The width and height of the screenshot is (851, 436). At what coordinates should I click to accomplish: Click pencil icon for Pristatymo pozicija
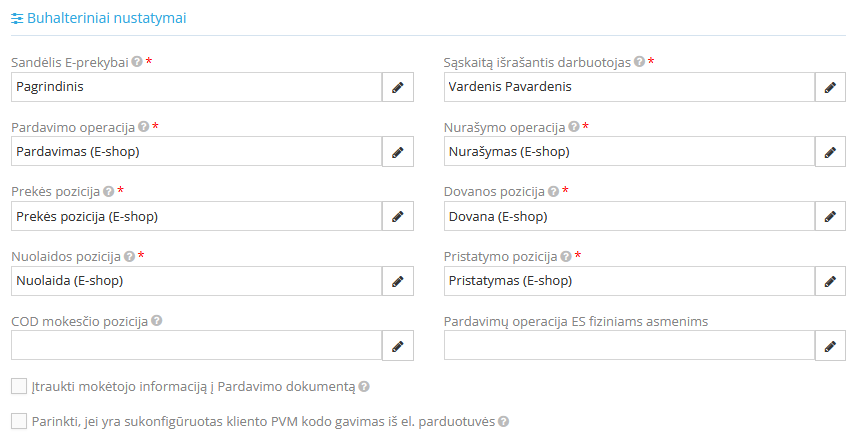point(830,281)
